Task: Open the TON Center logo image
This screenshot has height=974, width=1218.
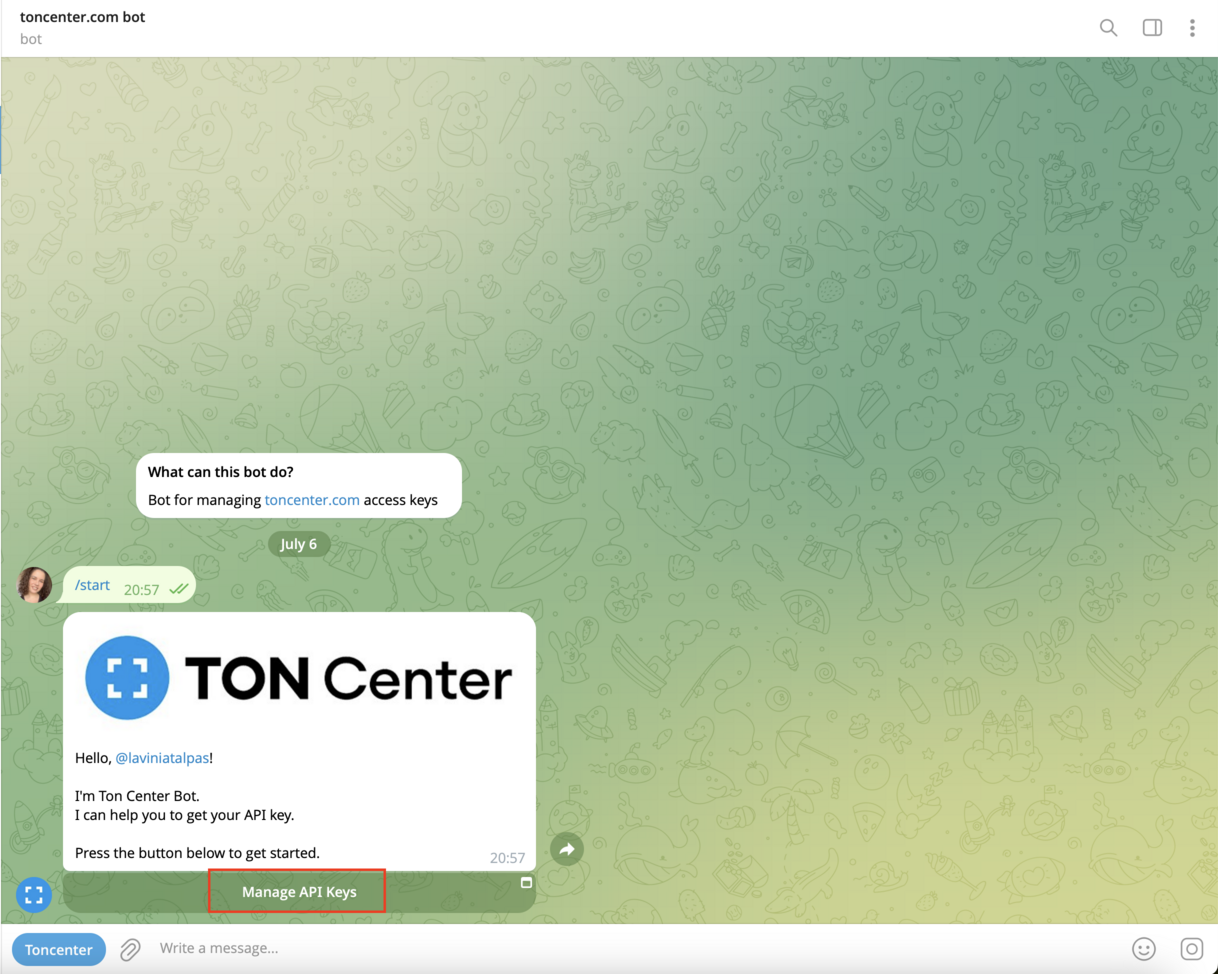Action: (x=299, y=678)
